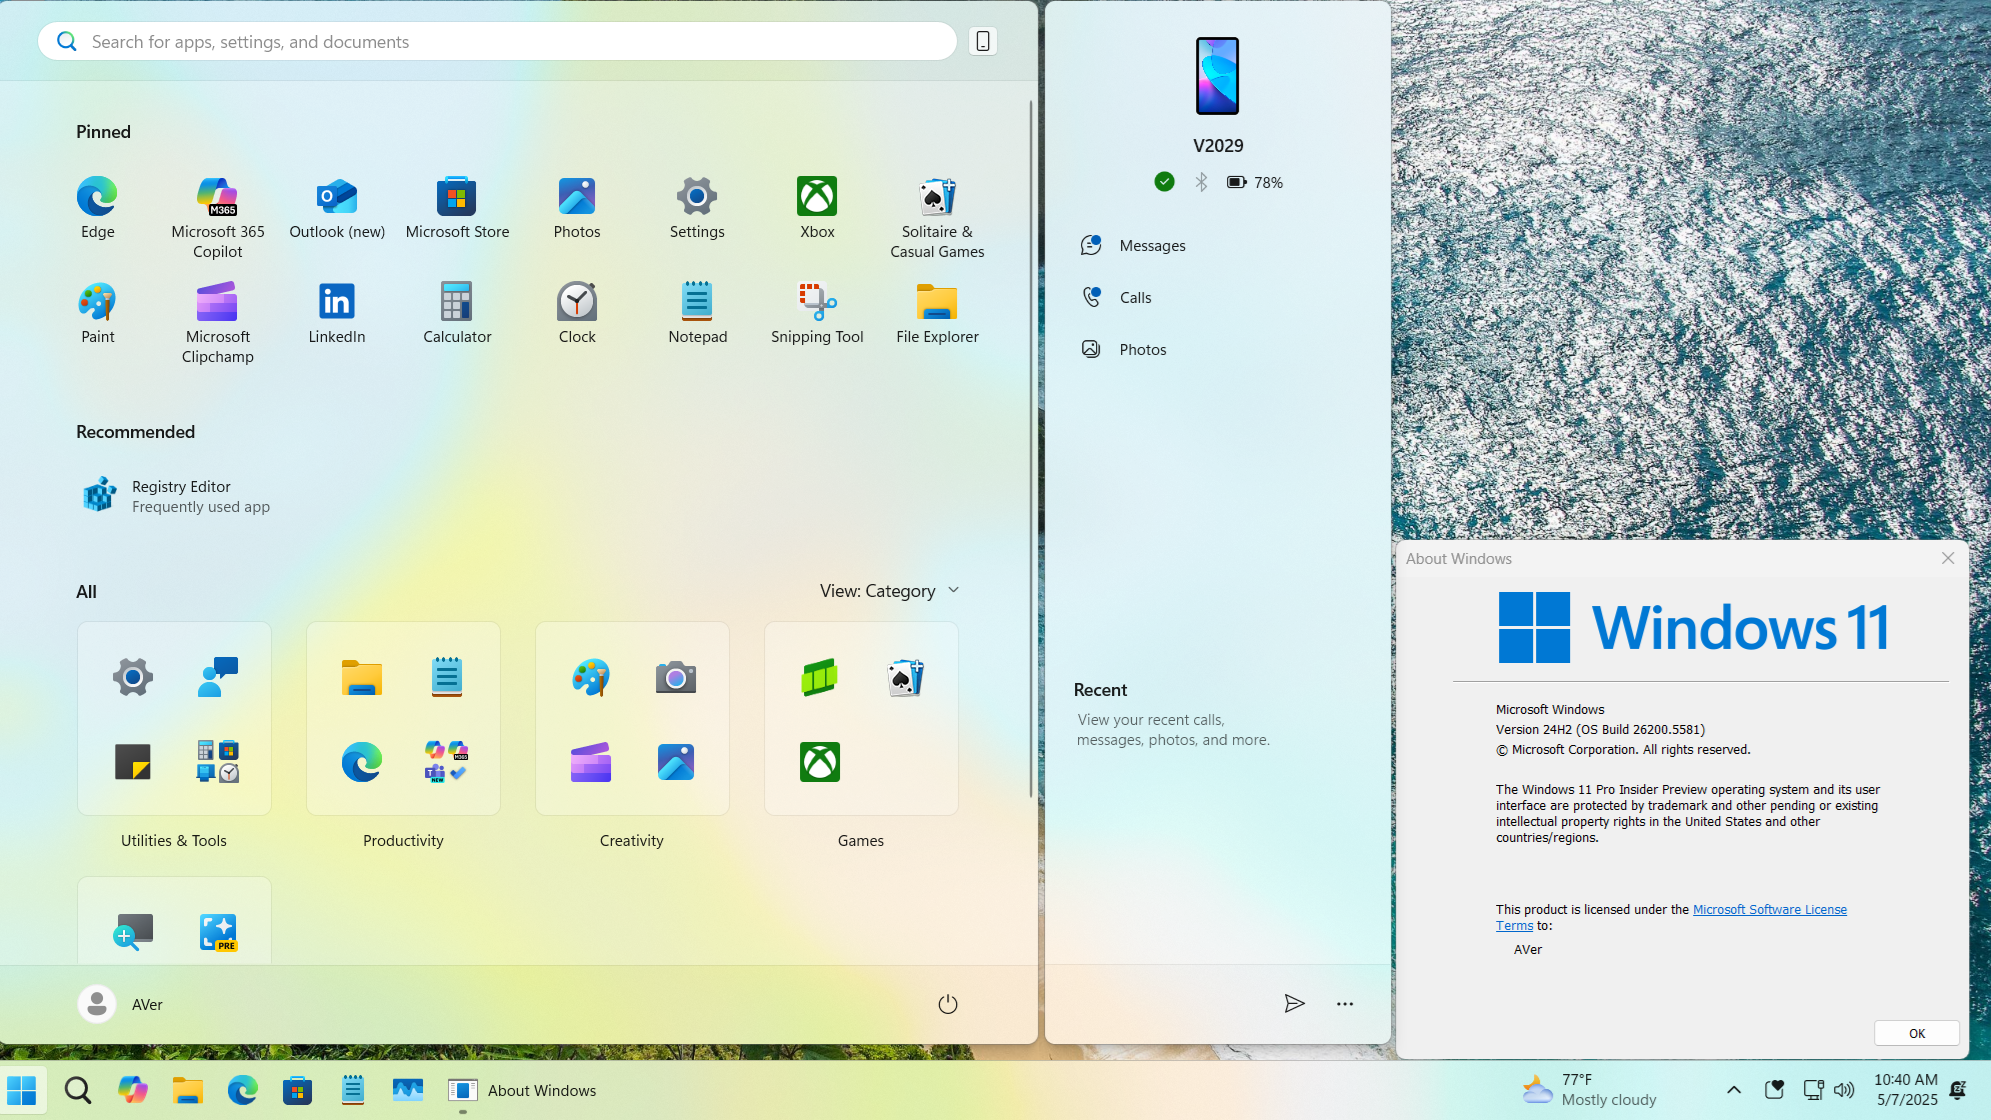Open the pinned Outlook (new) app
Viewport: 1991px width, 1120px height.
point(337,208)
